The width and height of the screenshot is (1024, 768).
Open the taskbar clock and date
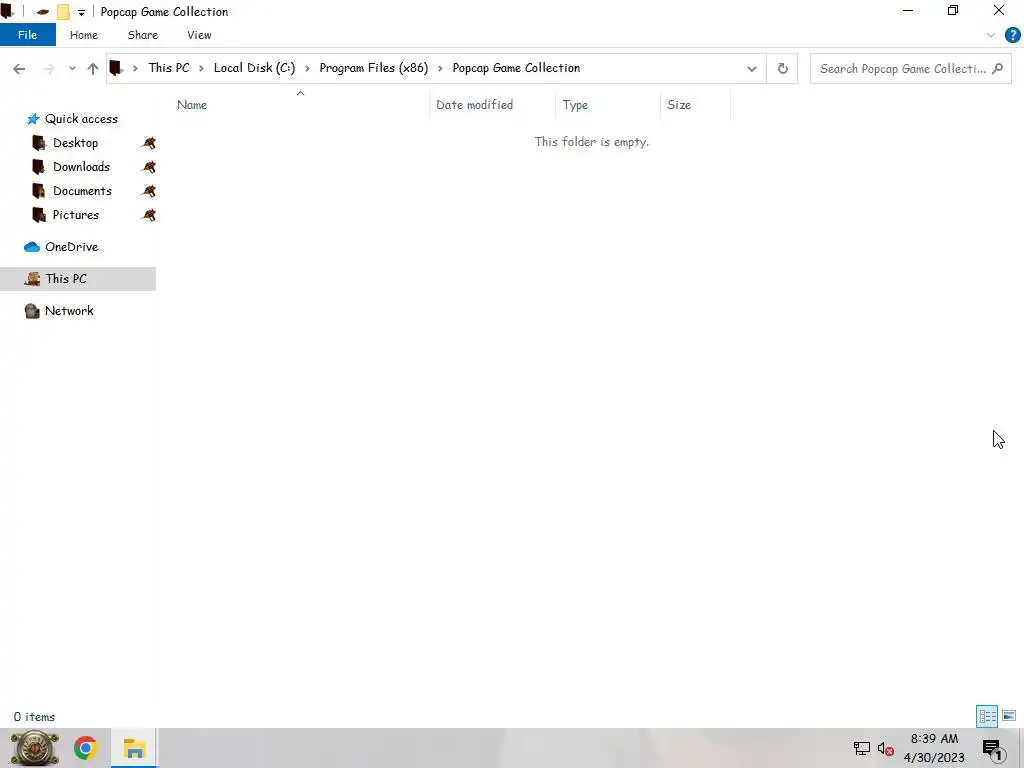pyautogui.click(x=934, y=748)
